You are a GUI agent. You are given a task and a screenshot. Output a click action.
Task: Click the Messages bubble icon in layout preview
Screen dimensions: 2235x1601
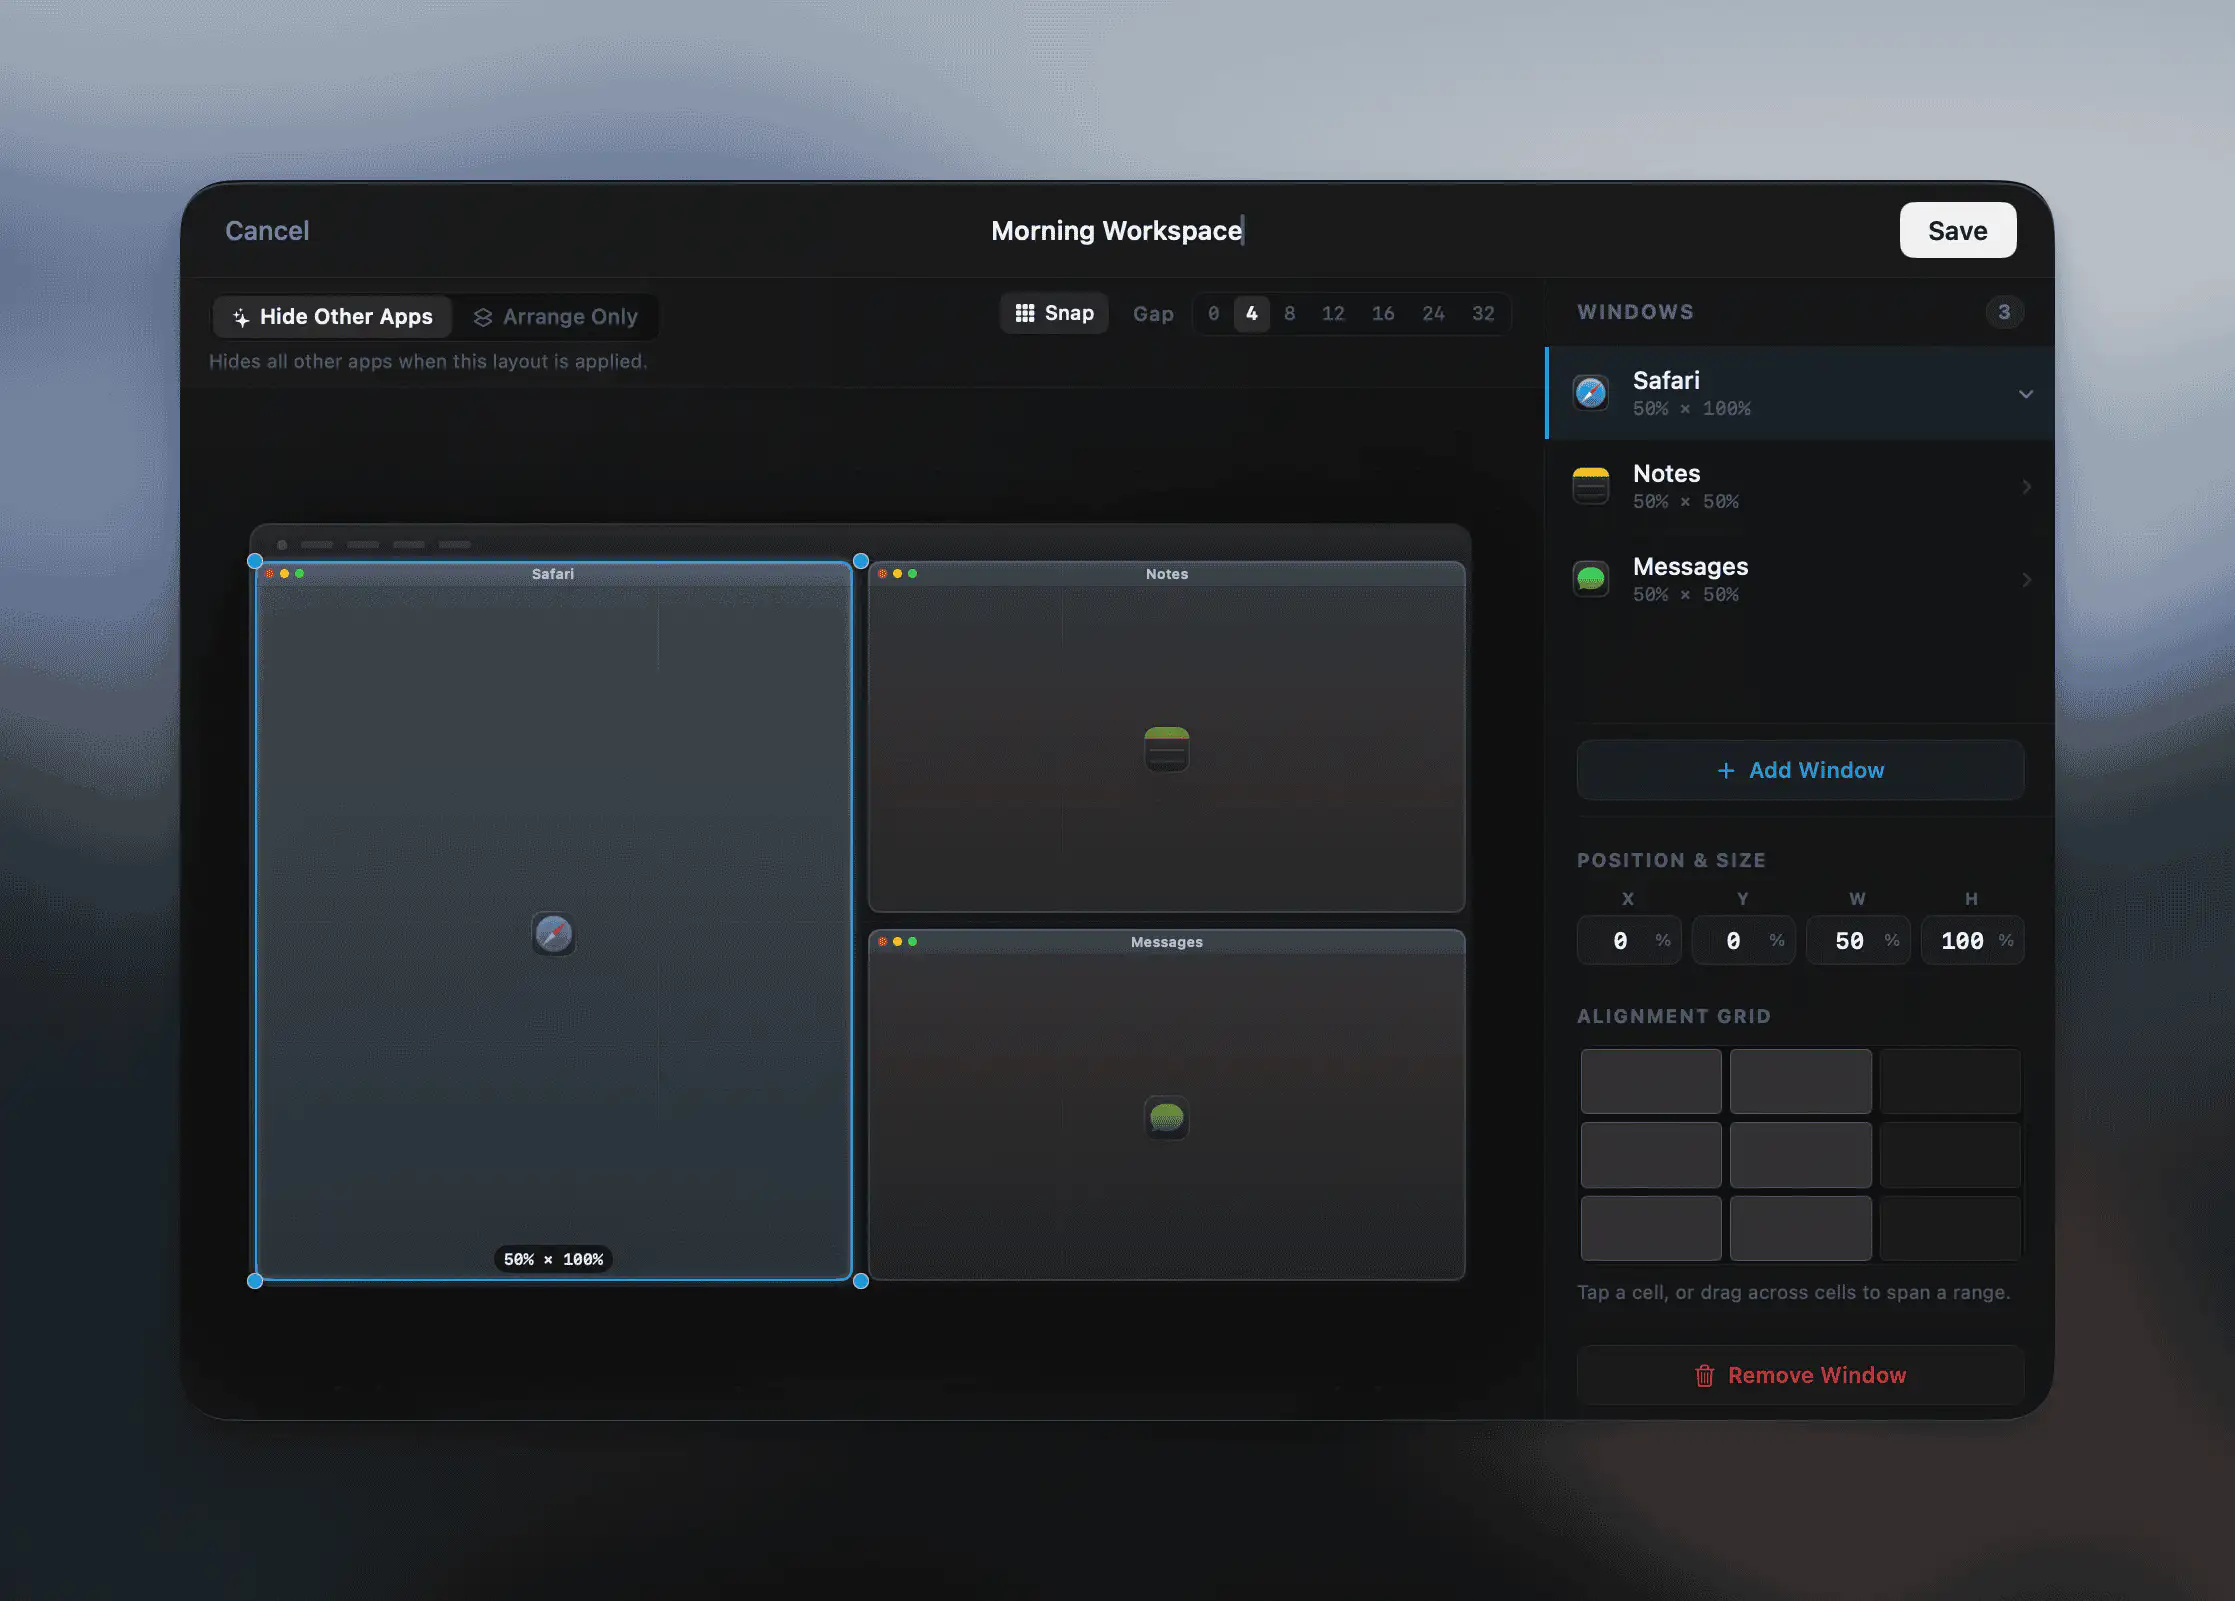pyautogui.click(x=1167, y=1117)
